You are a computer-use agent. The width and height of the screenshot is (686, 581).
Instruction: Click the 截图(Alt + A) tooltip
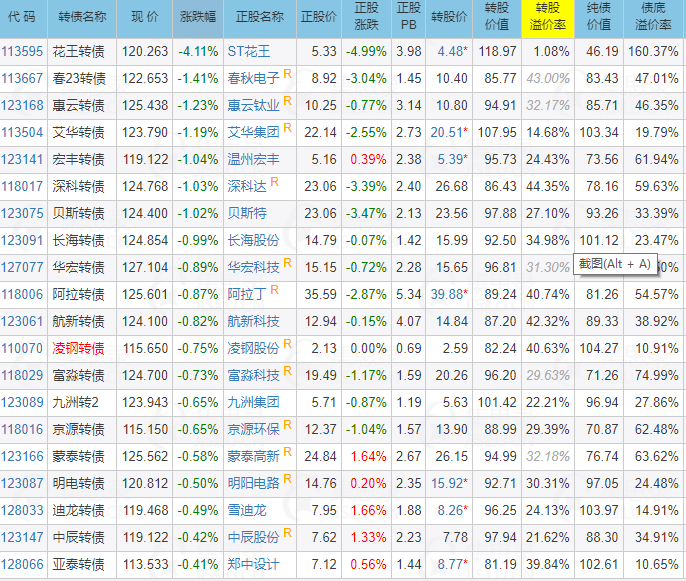click(614, 264)
